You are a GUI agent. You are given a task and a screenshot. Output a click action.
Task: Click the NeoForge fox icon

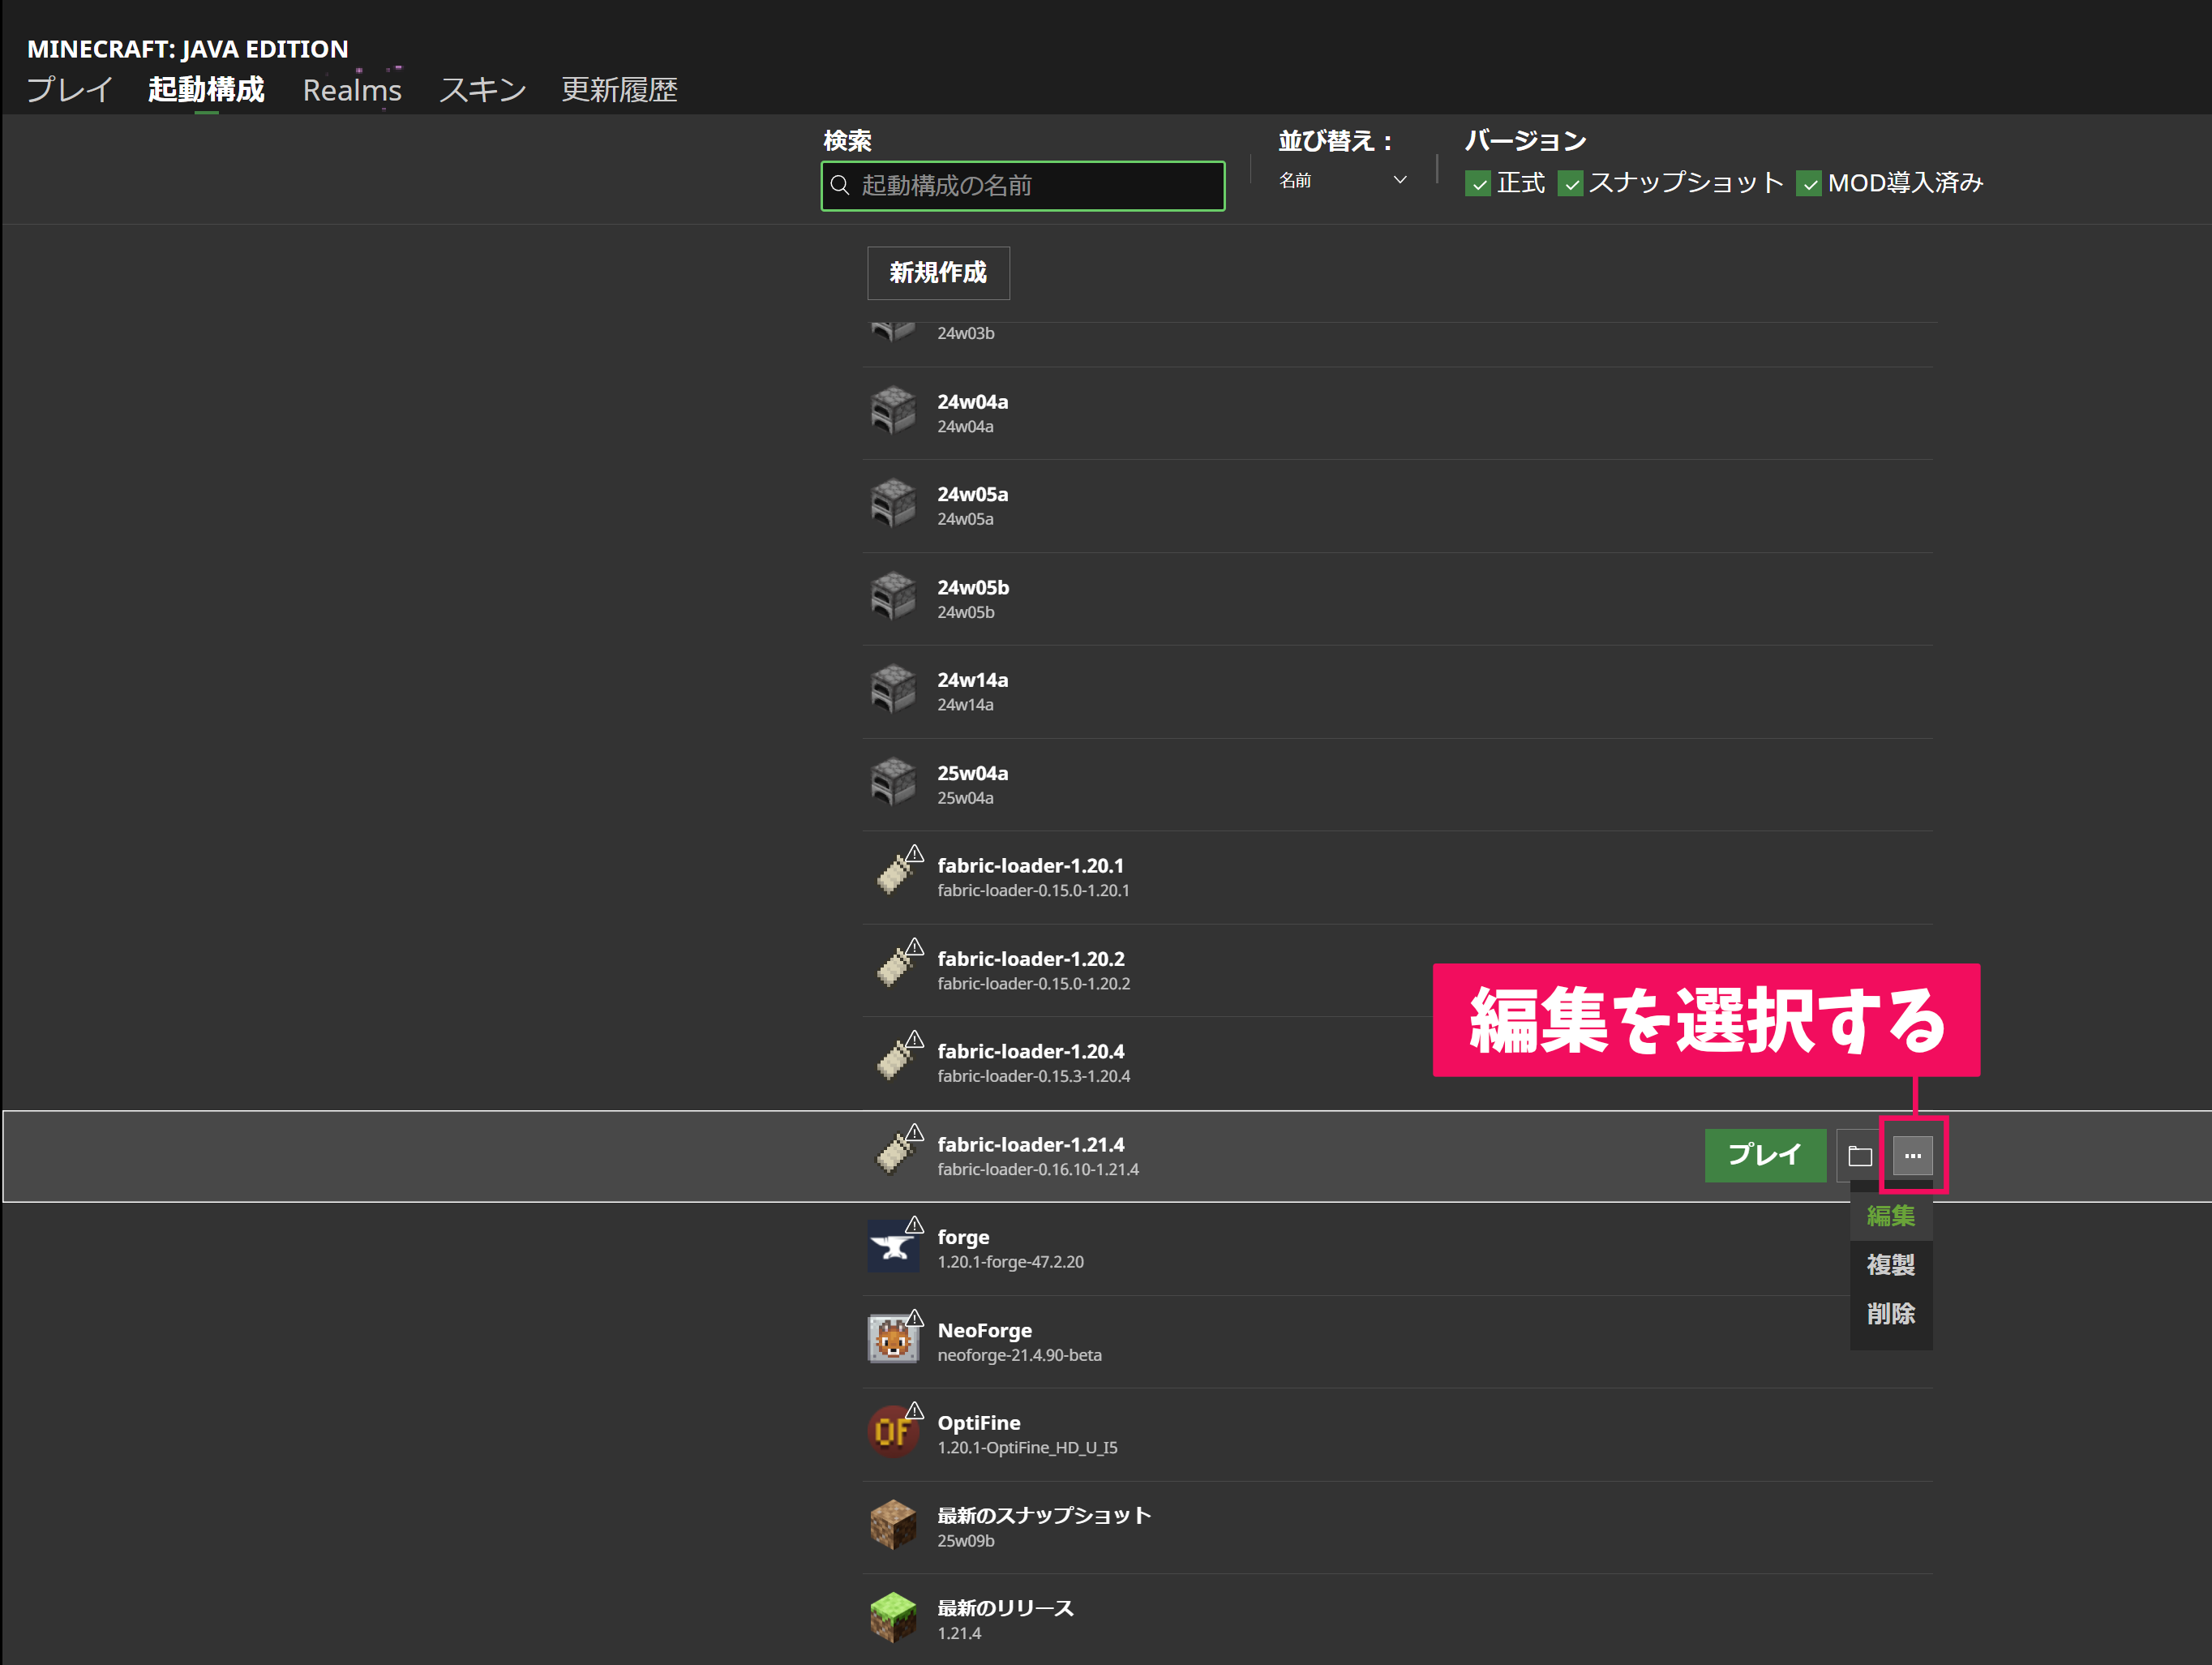[892, 1340]
